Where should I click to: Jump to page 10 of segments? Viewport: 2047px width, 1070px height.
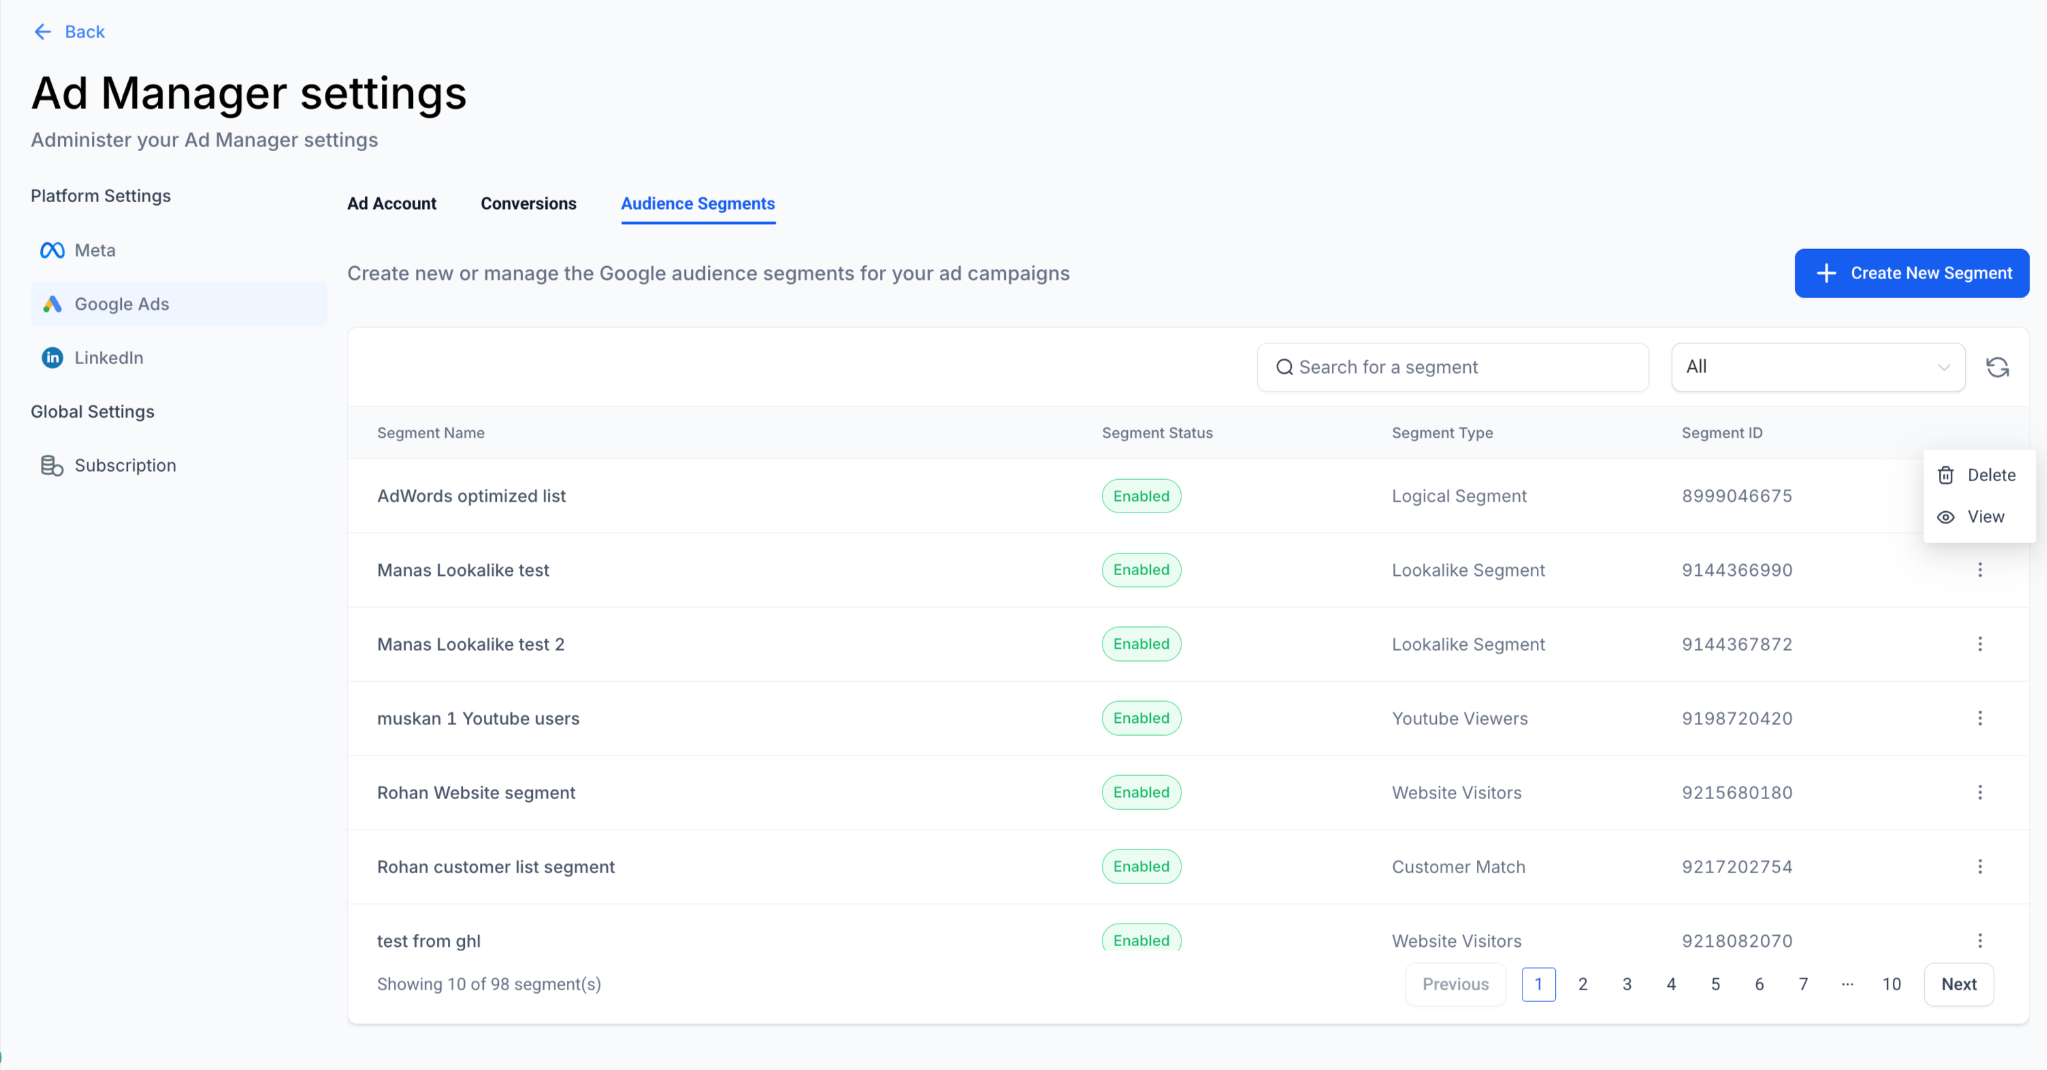click(x=1891, y=984)
